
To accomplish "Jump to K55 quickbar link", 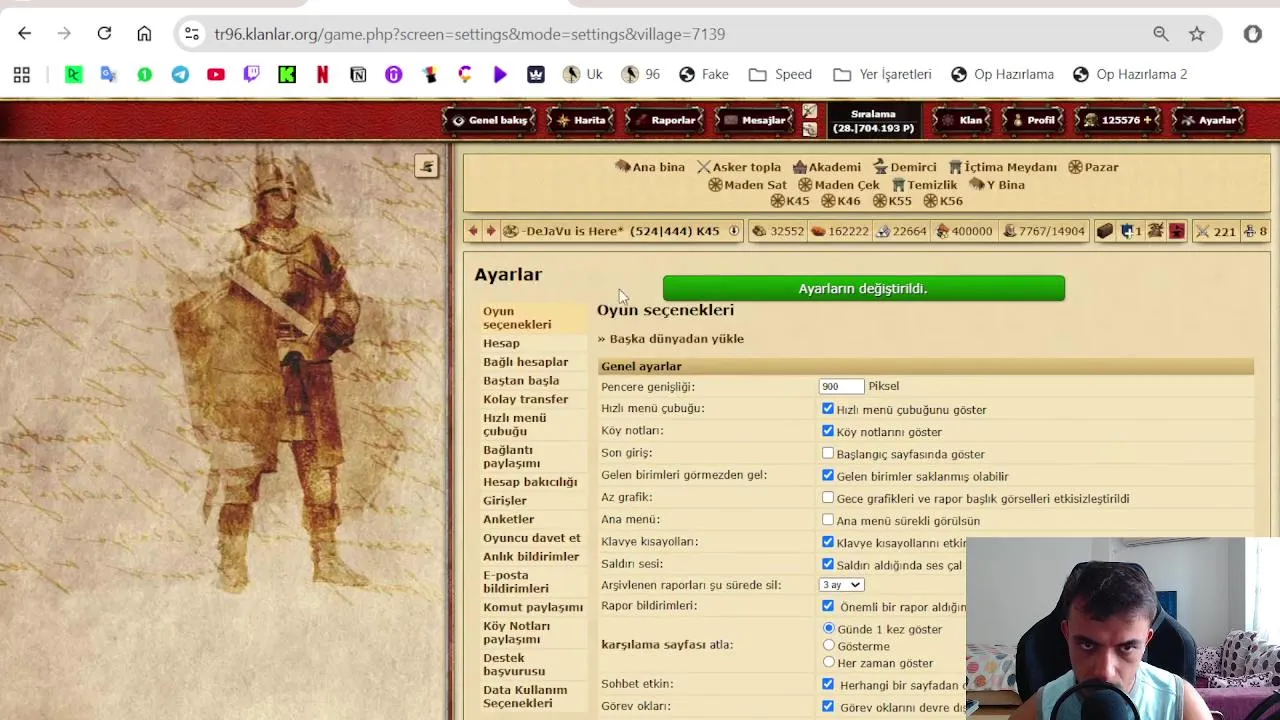I will pyautogui.click(x=893, y=201).
